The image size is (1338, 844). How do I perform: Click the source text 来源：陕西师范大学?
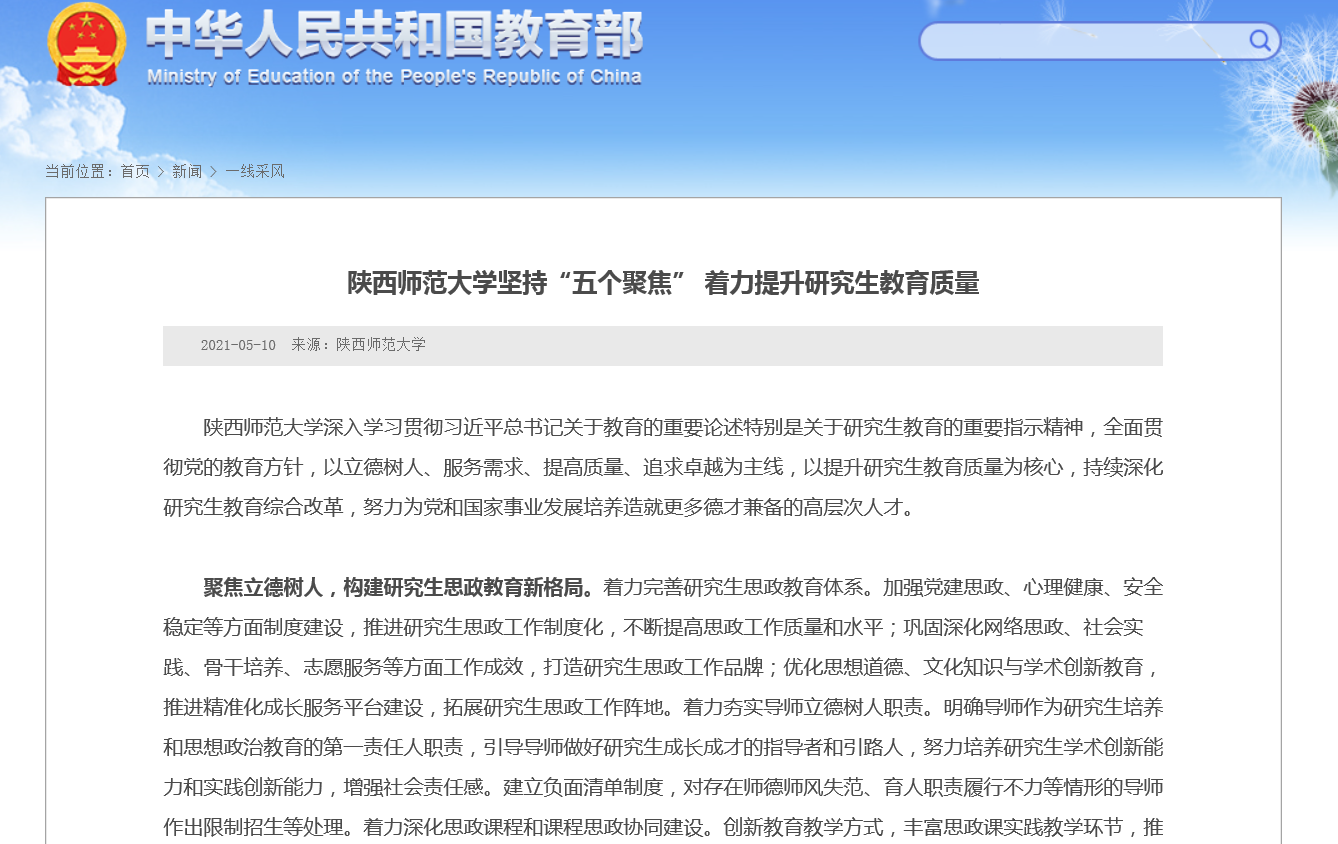tap(358, 345)
